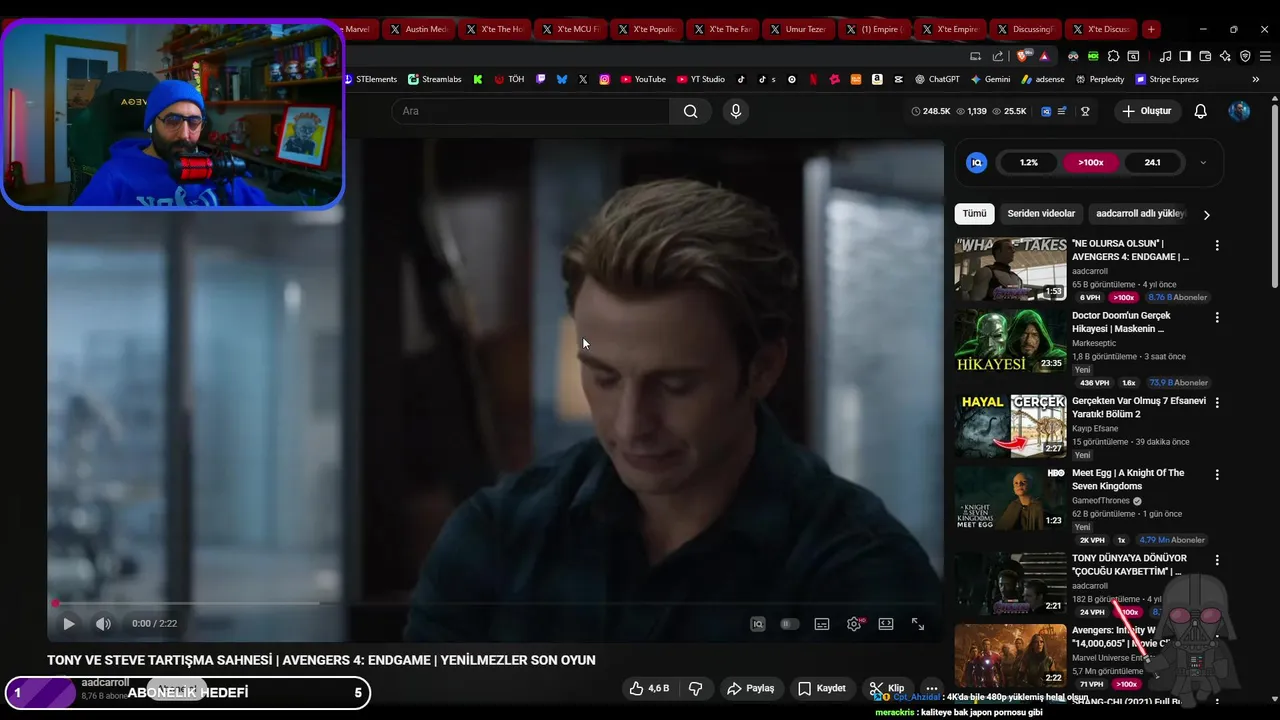This screenshot has height=720, width=1280.
Task: Toggle the autoplay switch in player
Action: click(790, 624)
